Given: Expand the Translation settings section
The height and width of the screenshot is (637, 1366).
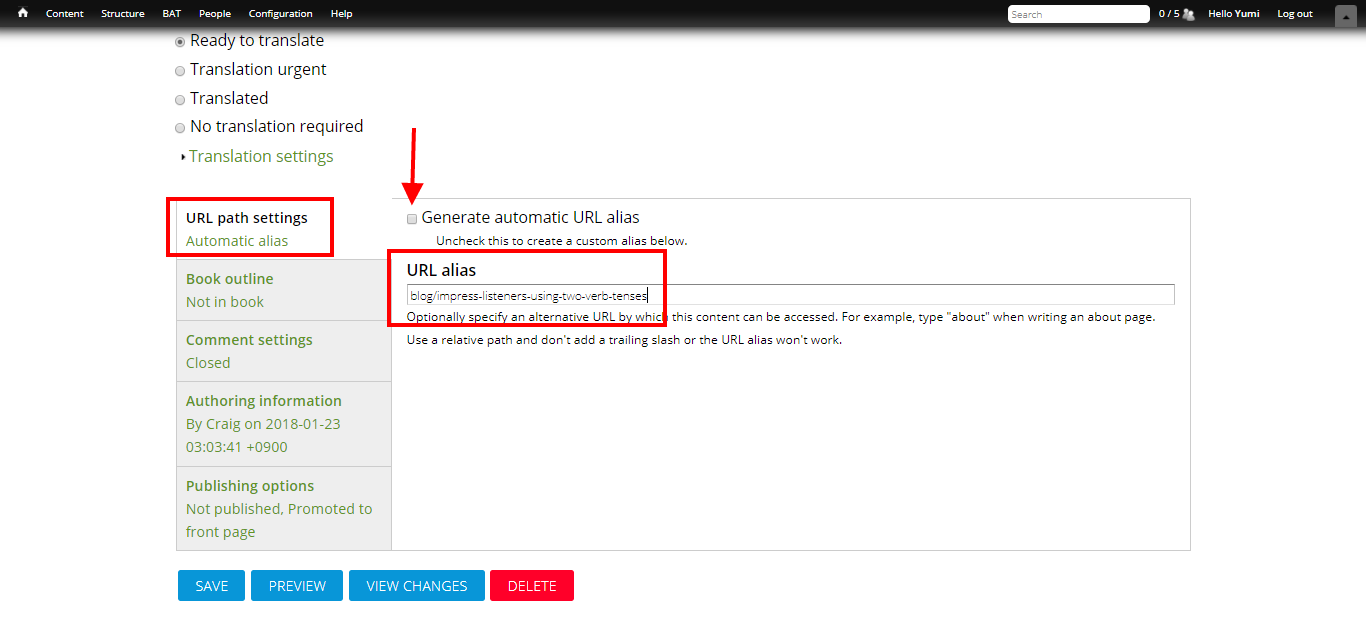Looking at the screenshot, I should tap(260, 156).
